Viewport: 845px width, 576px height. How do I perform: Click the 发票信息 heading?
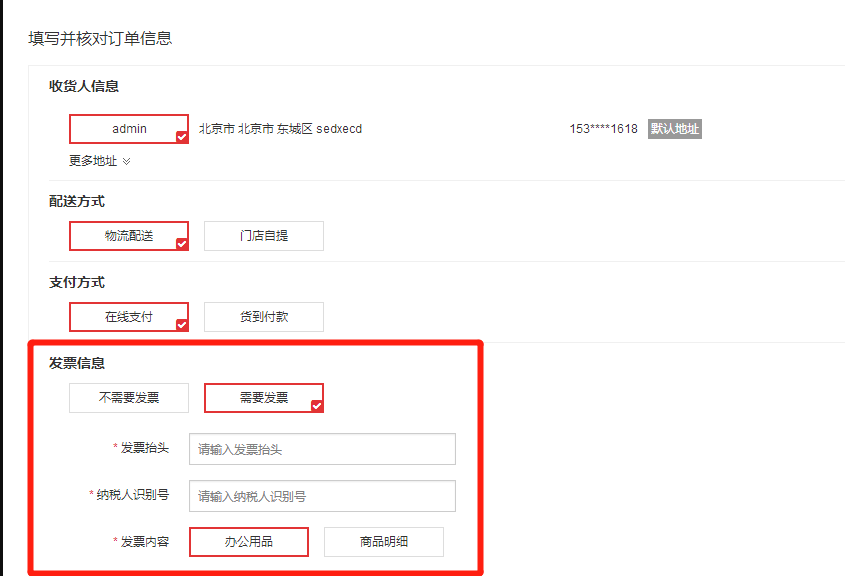[x=77, y=363]
